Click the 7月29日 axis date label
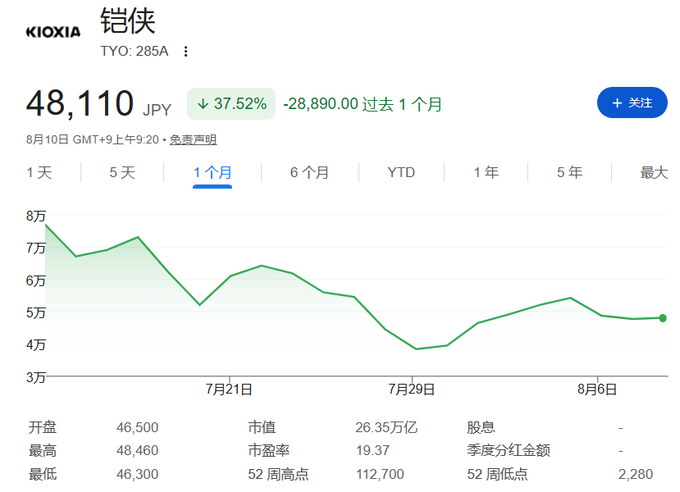The width and height of the screenshot is (680, 492). (x=412, y=389)
